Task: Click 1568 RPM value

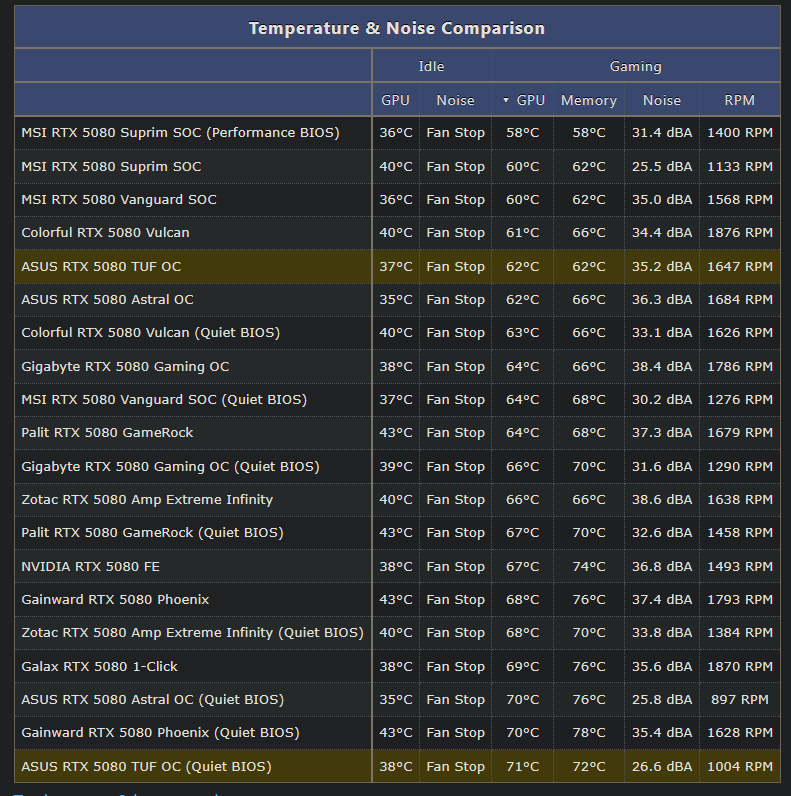Action: [x=740, y=200]
